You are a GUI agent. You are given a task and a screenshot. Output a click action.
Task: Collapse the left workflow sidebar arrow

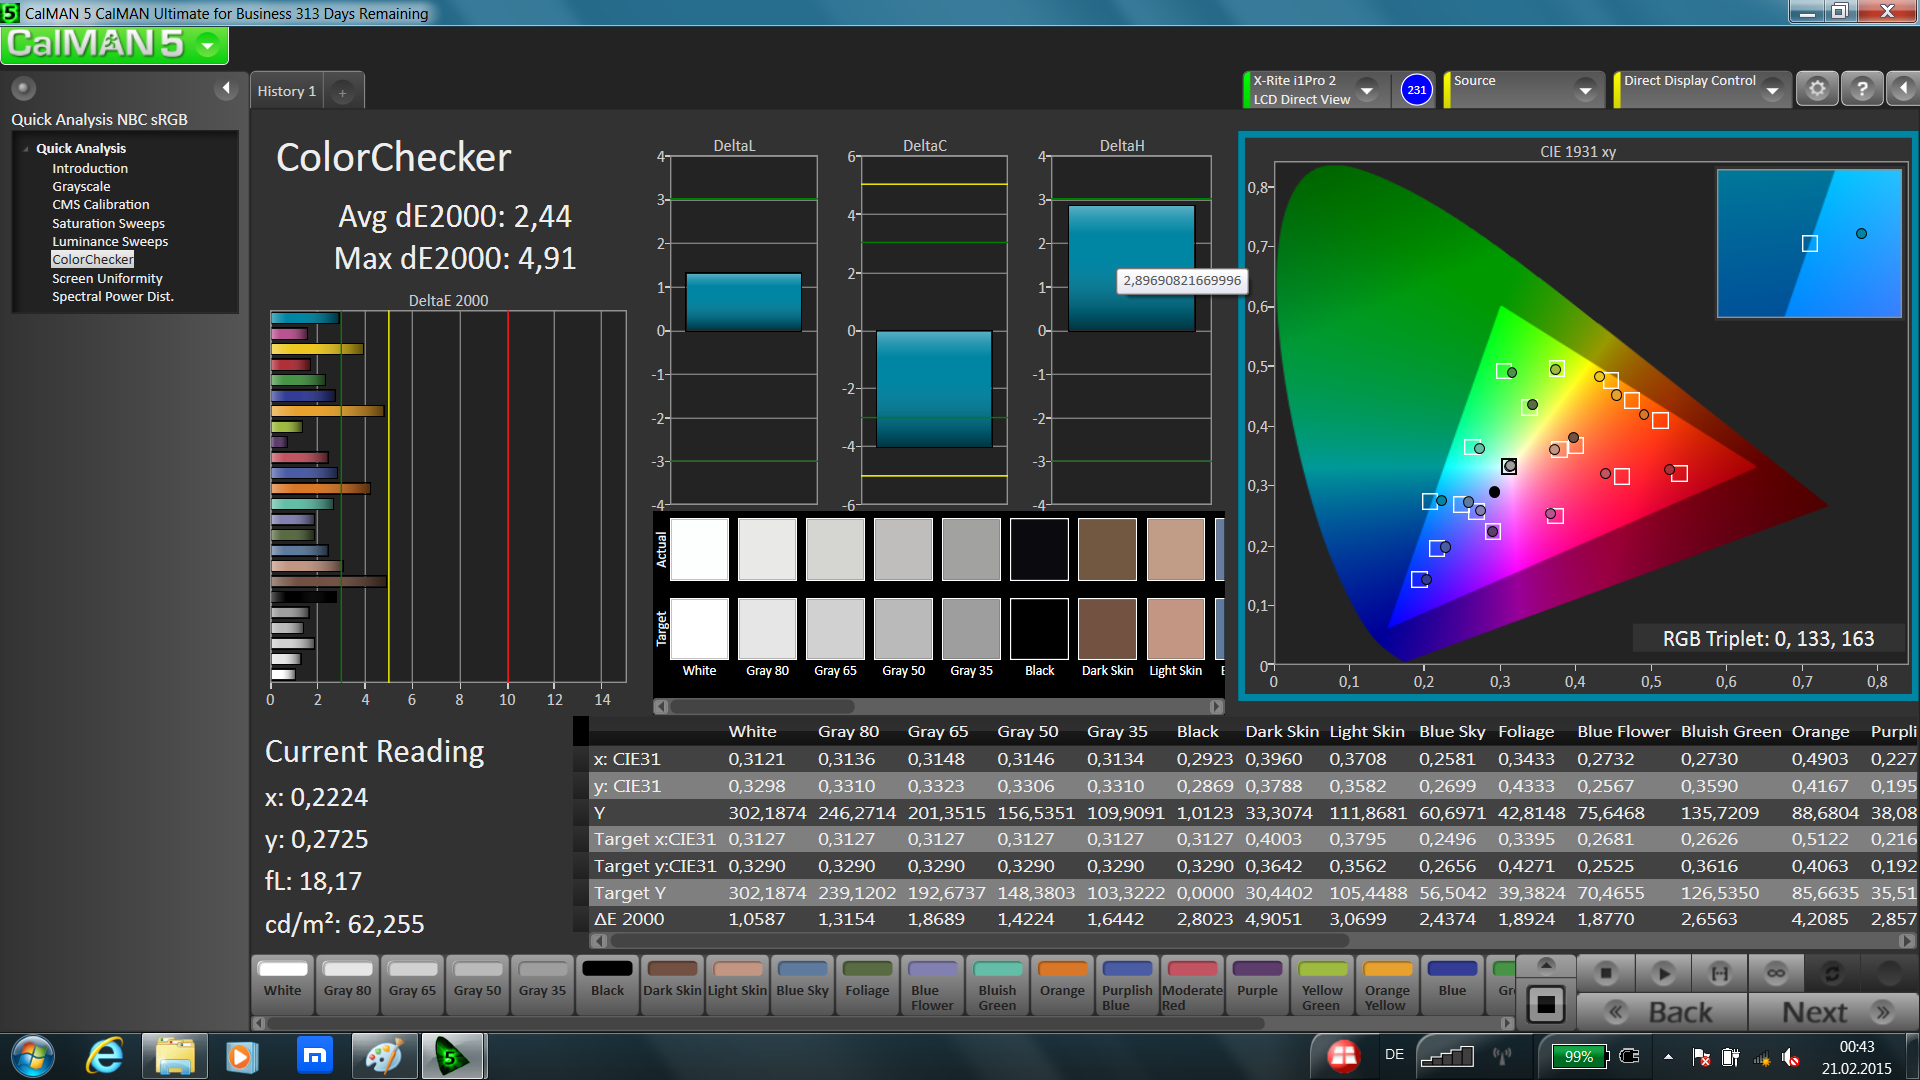click(x=226, y=88)
